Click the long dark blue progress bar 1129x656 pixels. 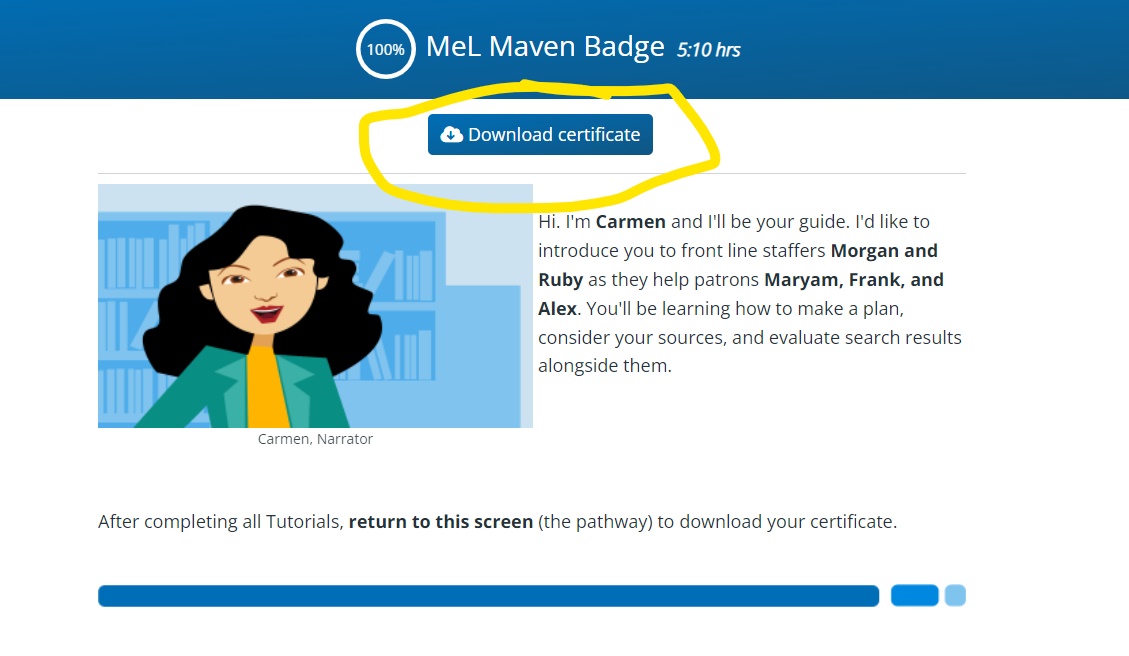coord(488,596)
